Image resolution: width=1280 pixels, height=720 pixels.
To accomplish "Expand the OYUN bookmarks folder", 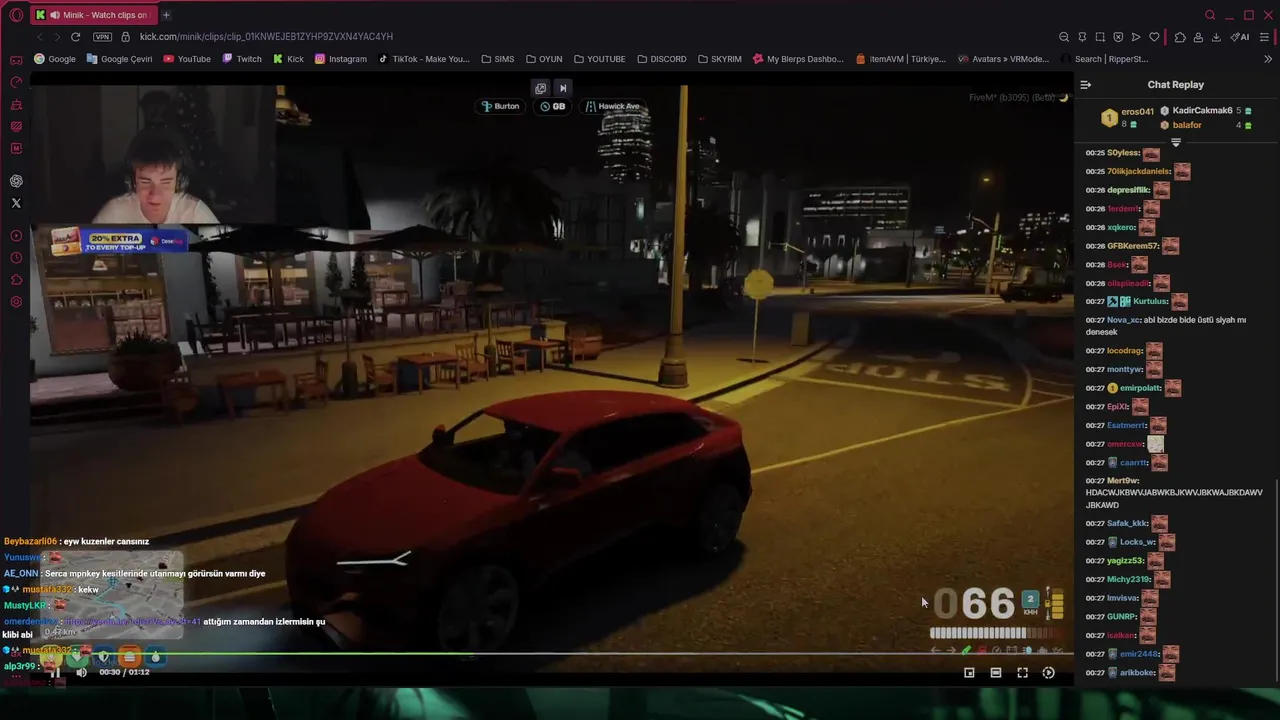I will pyautogui.click(x=544, y=59).
